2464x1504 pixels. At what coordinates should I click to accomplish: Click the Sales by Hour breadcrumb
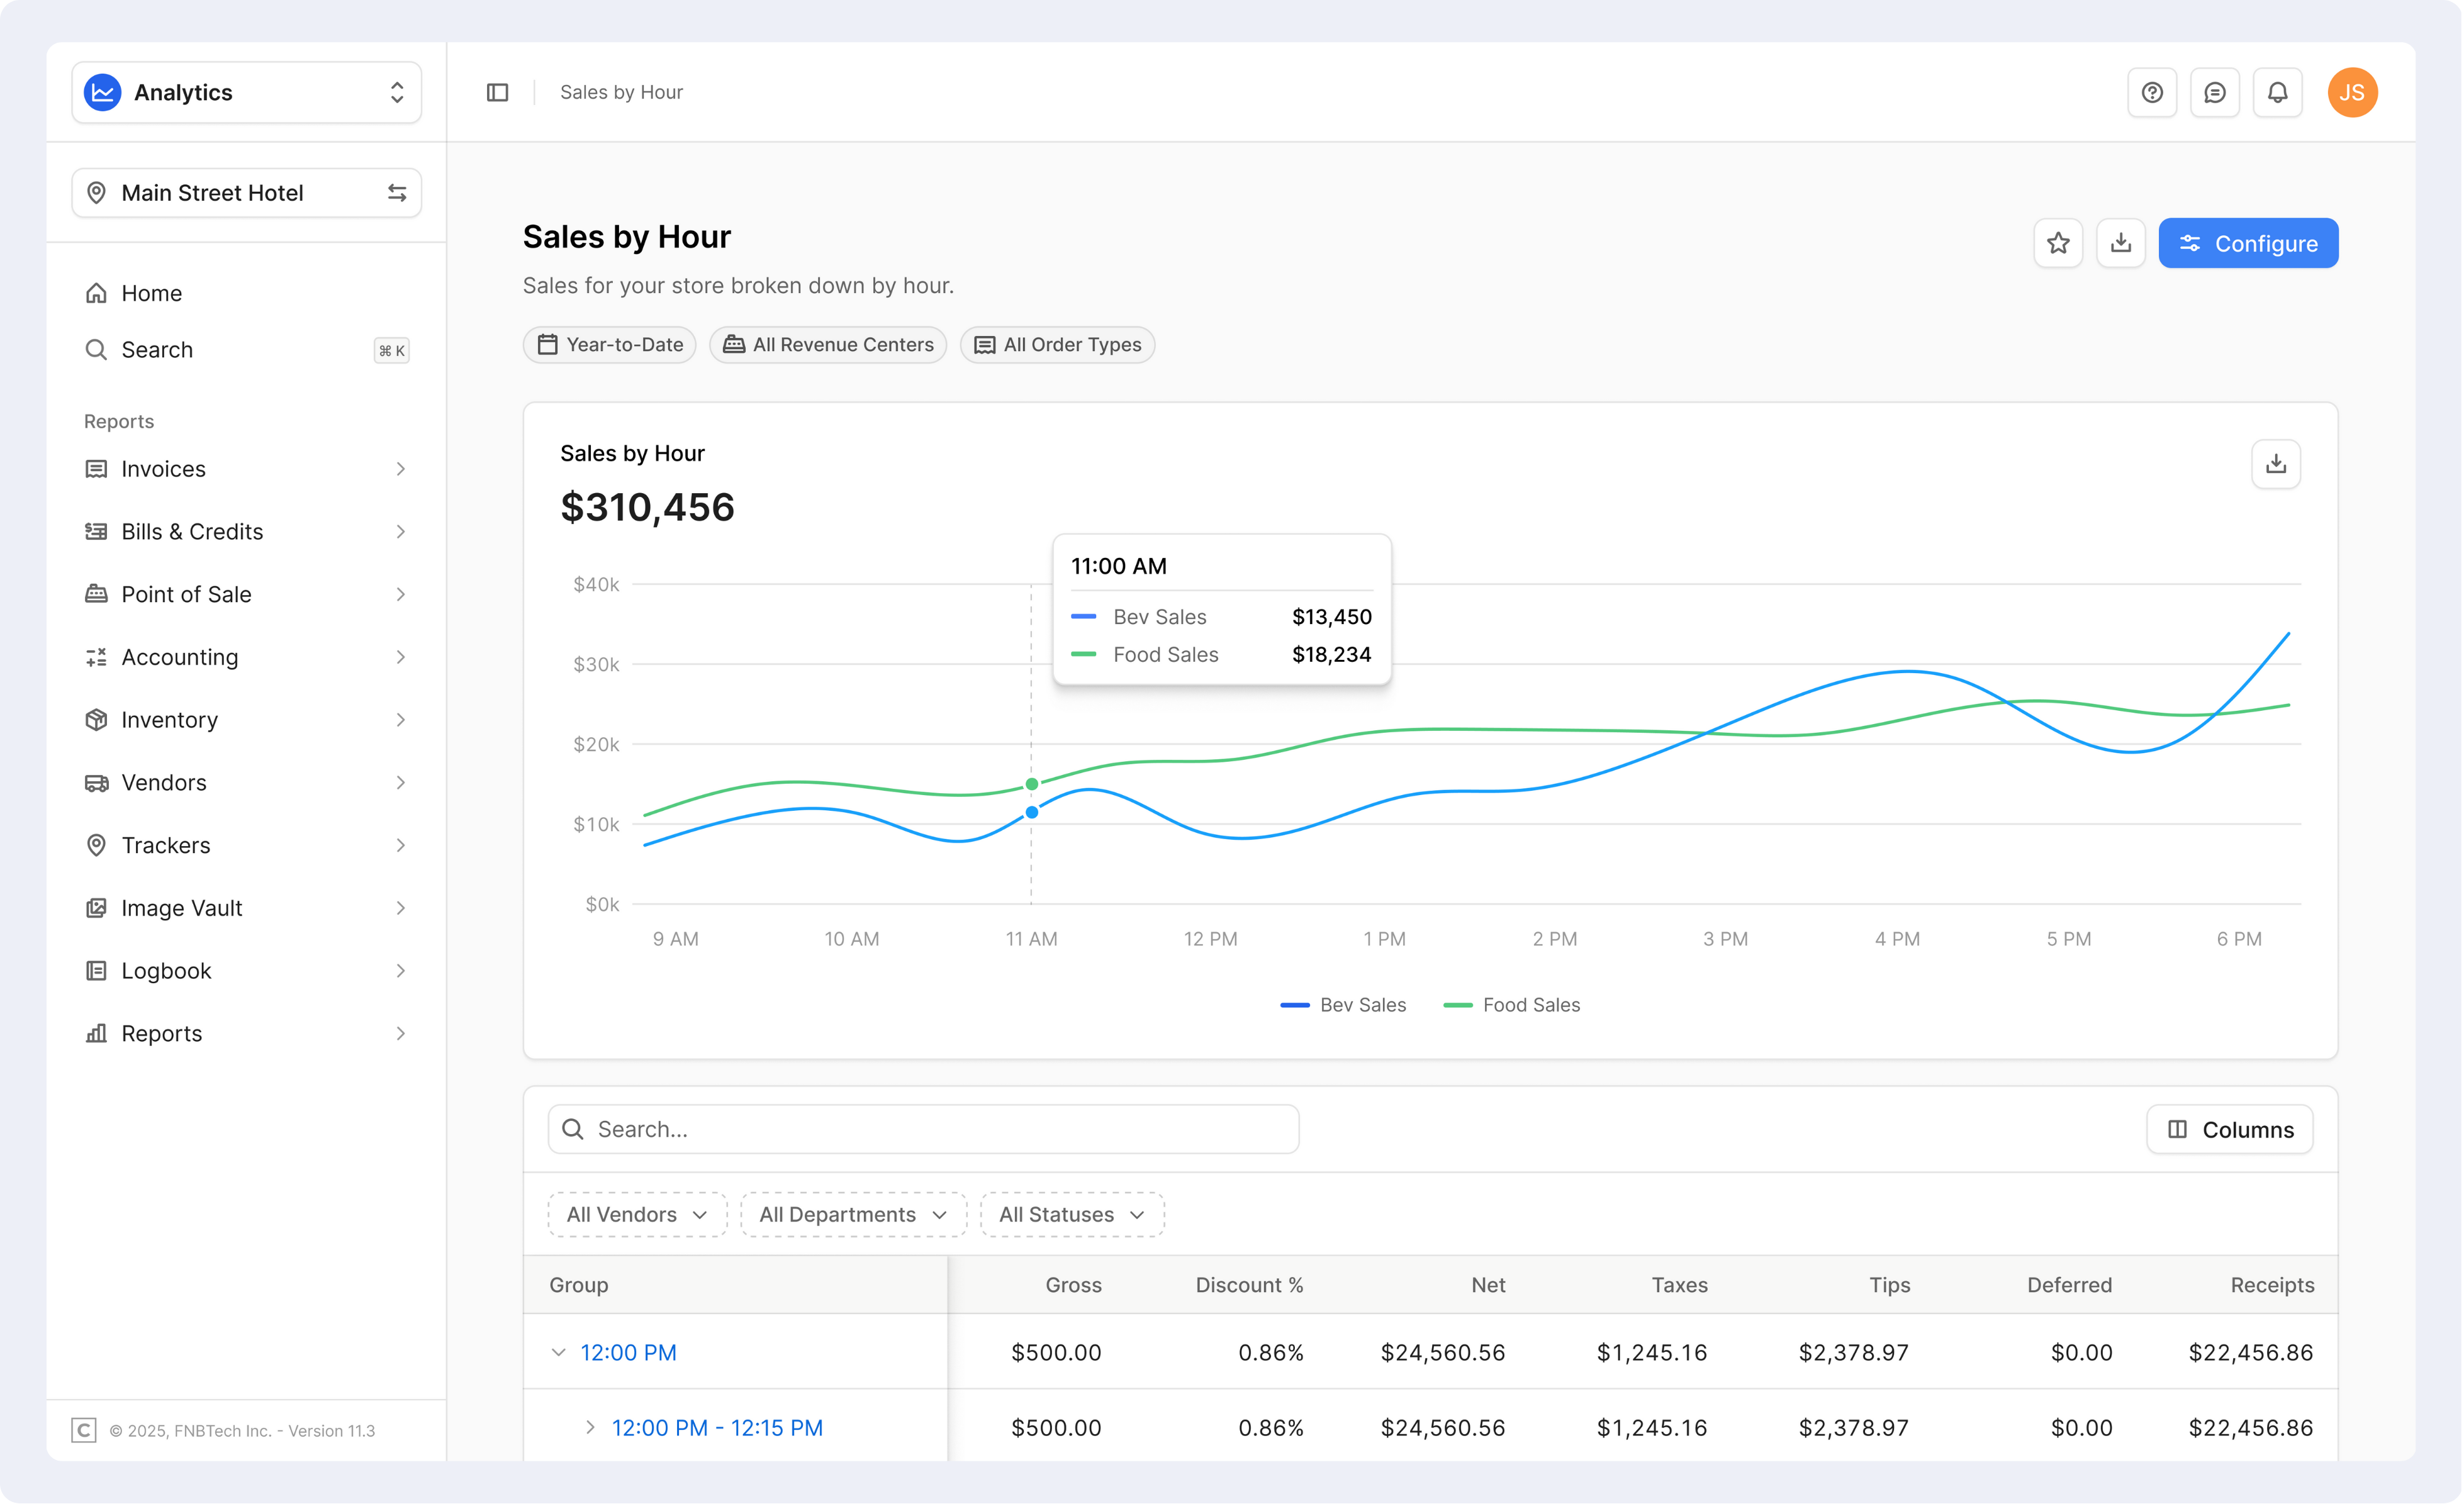621,92
